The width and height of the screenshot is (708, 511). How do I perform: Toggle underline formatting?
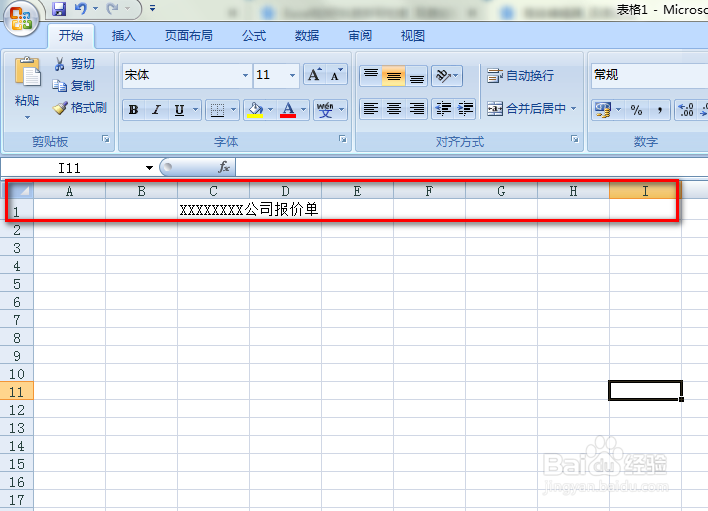(179, 110)
